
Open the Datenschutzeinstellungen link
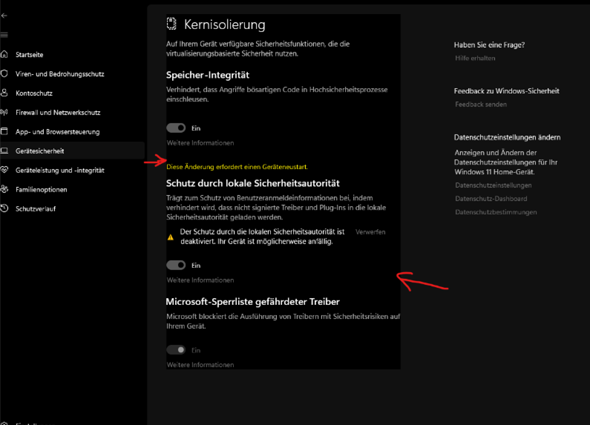(493, 185)
